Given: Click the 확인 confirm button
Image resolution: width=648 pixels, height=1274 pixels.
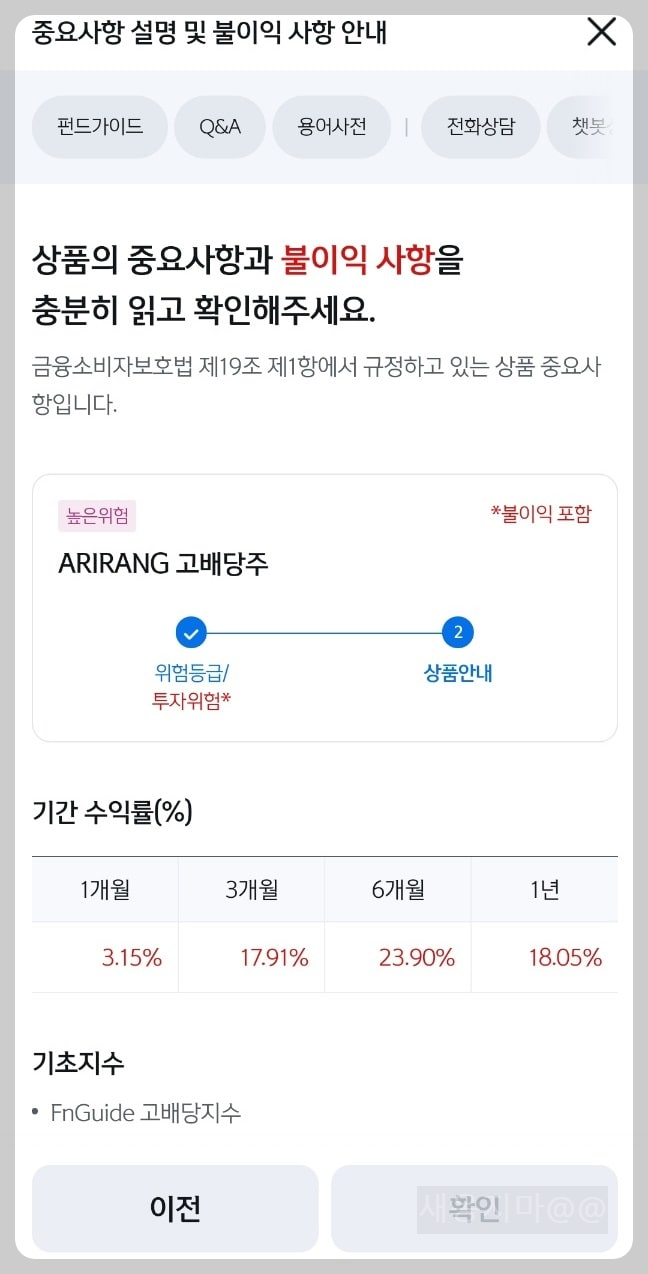Looking at the screenshot, I should [473, 1208].
